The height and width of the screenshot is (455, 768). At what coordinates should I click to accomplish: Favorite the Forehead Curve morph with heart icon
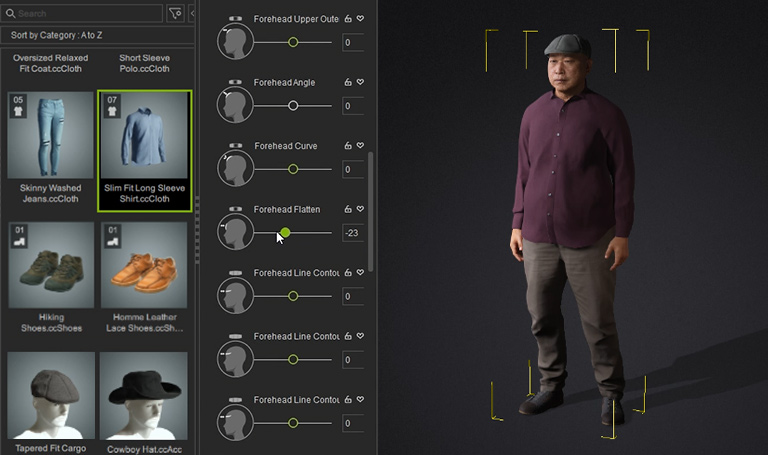pos(361,146)
